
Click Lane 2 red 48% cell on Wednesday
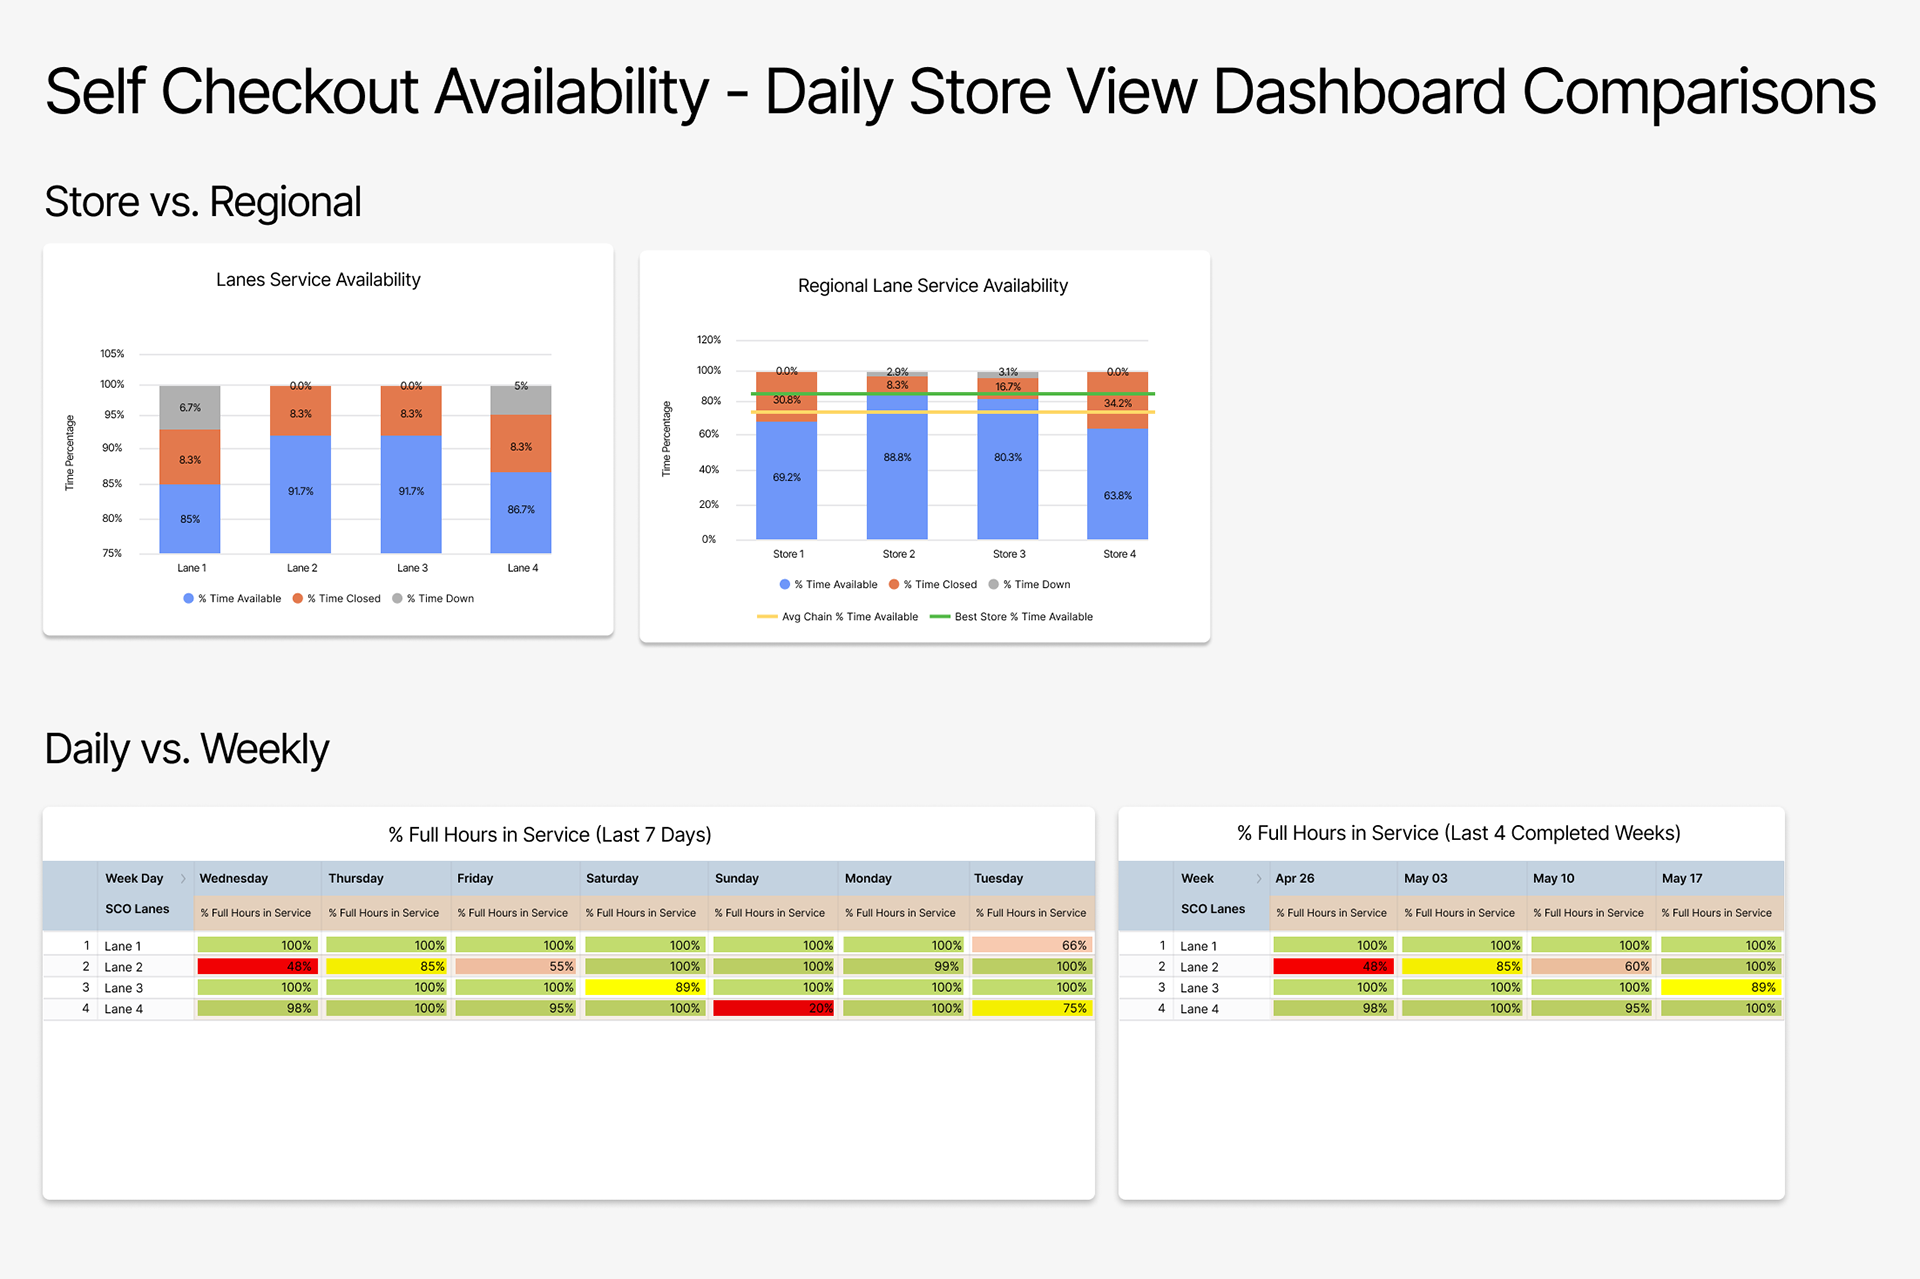coord(256,967)
